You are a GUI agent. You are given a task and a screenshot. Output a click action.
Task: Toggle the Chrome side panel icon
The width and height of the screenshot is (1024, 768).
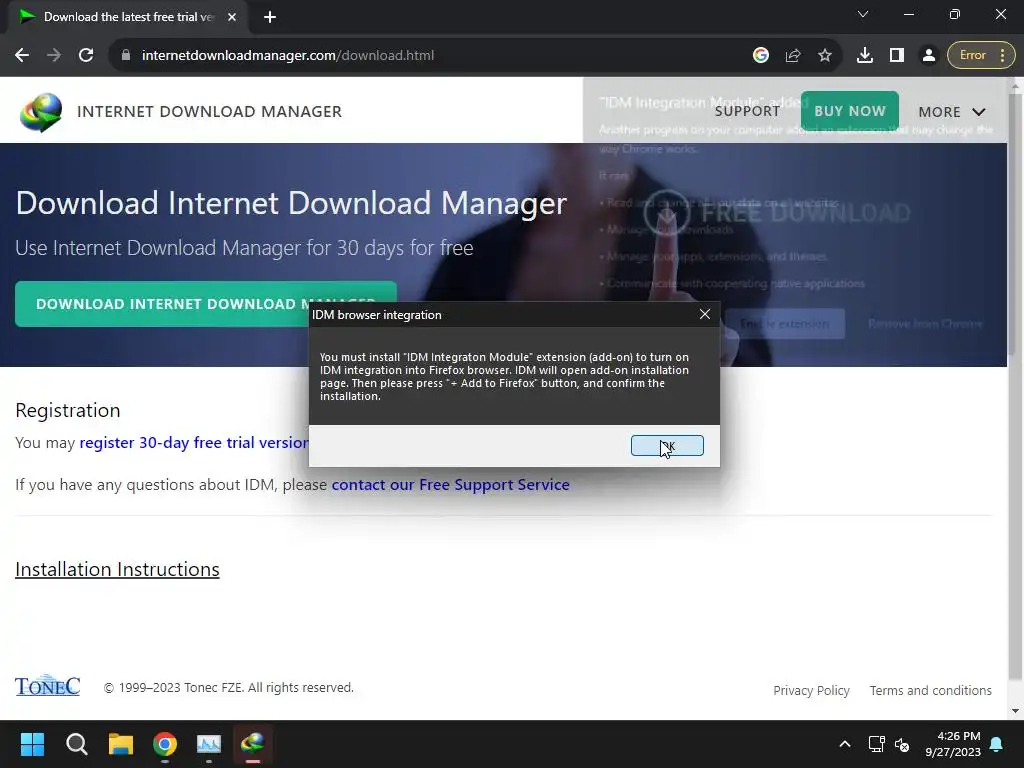(x=897, y=56)
